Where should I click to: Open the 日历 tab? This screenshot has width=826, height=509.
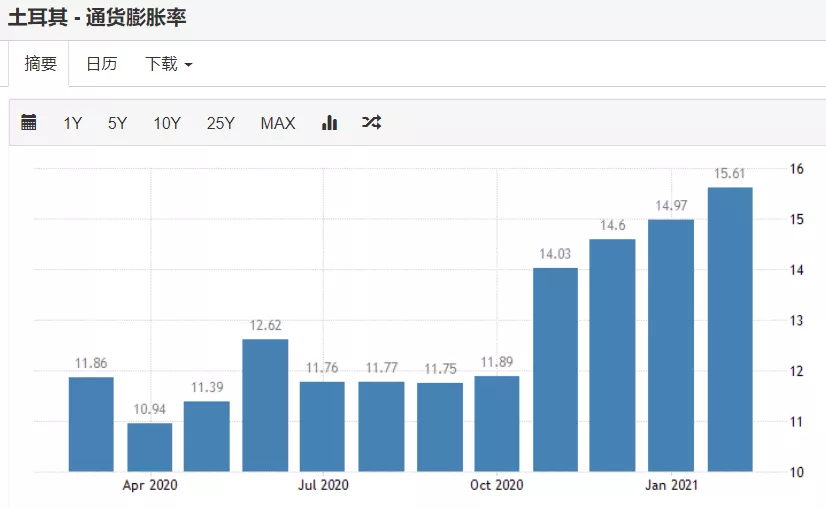click(x=102, y=64)
